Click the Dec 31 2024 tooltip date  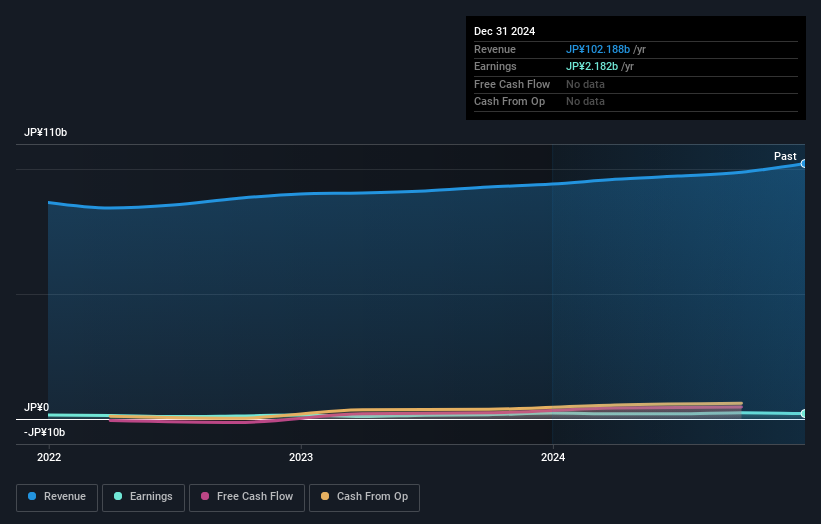point(505,31)
